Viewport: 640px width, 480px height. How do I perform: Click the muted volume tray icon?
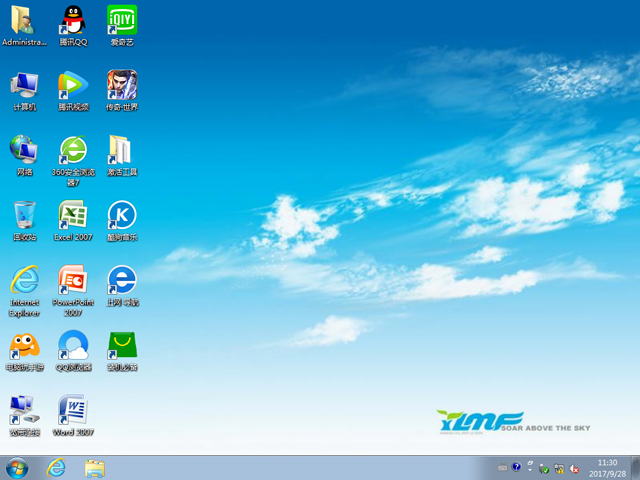click(x=575, y=468)
